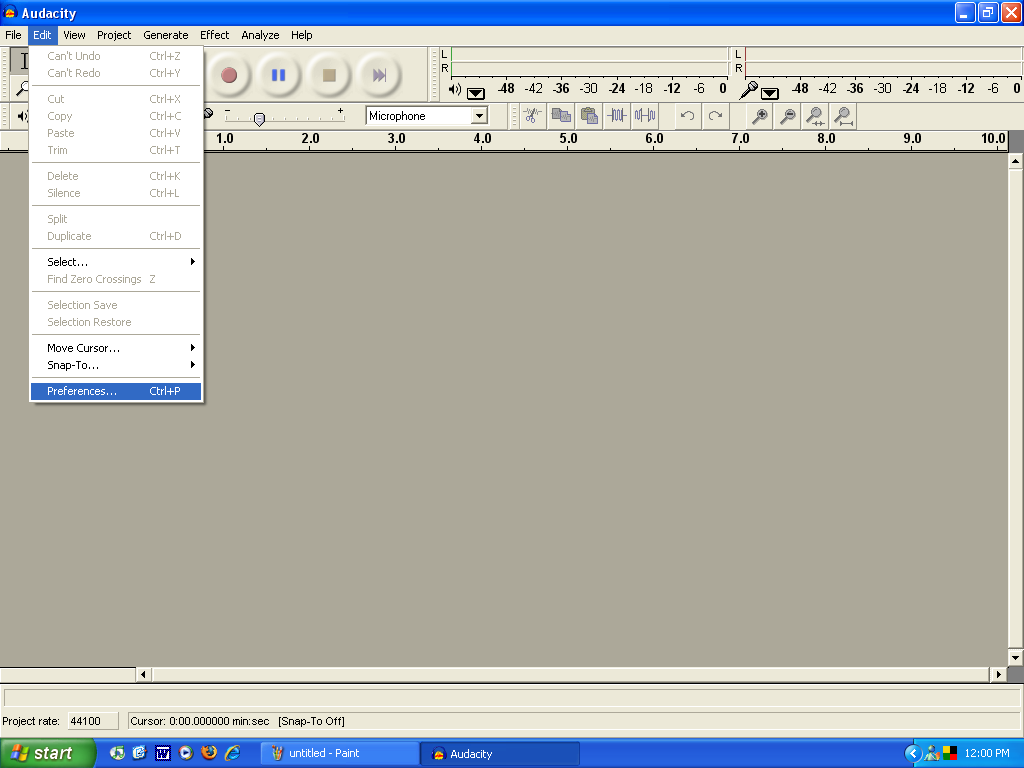
Task: Select the Cut toolbar icon
Action: click(532, 116)
